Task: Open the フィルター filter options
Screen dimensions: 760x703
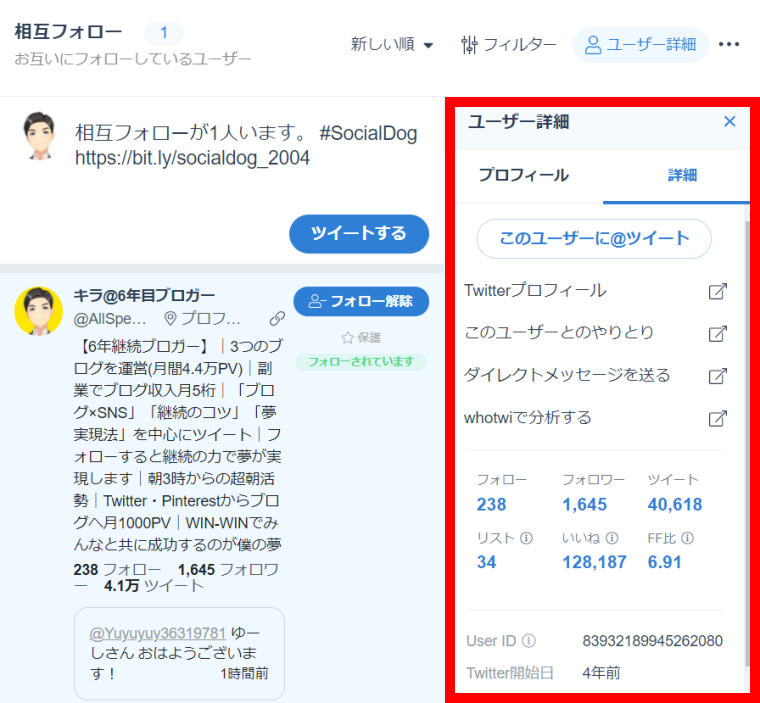Action: pos(508,44)
